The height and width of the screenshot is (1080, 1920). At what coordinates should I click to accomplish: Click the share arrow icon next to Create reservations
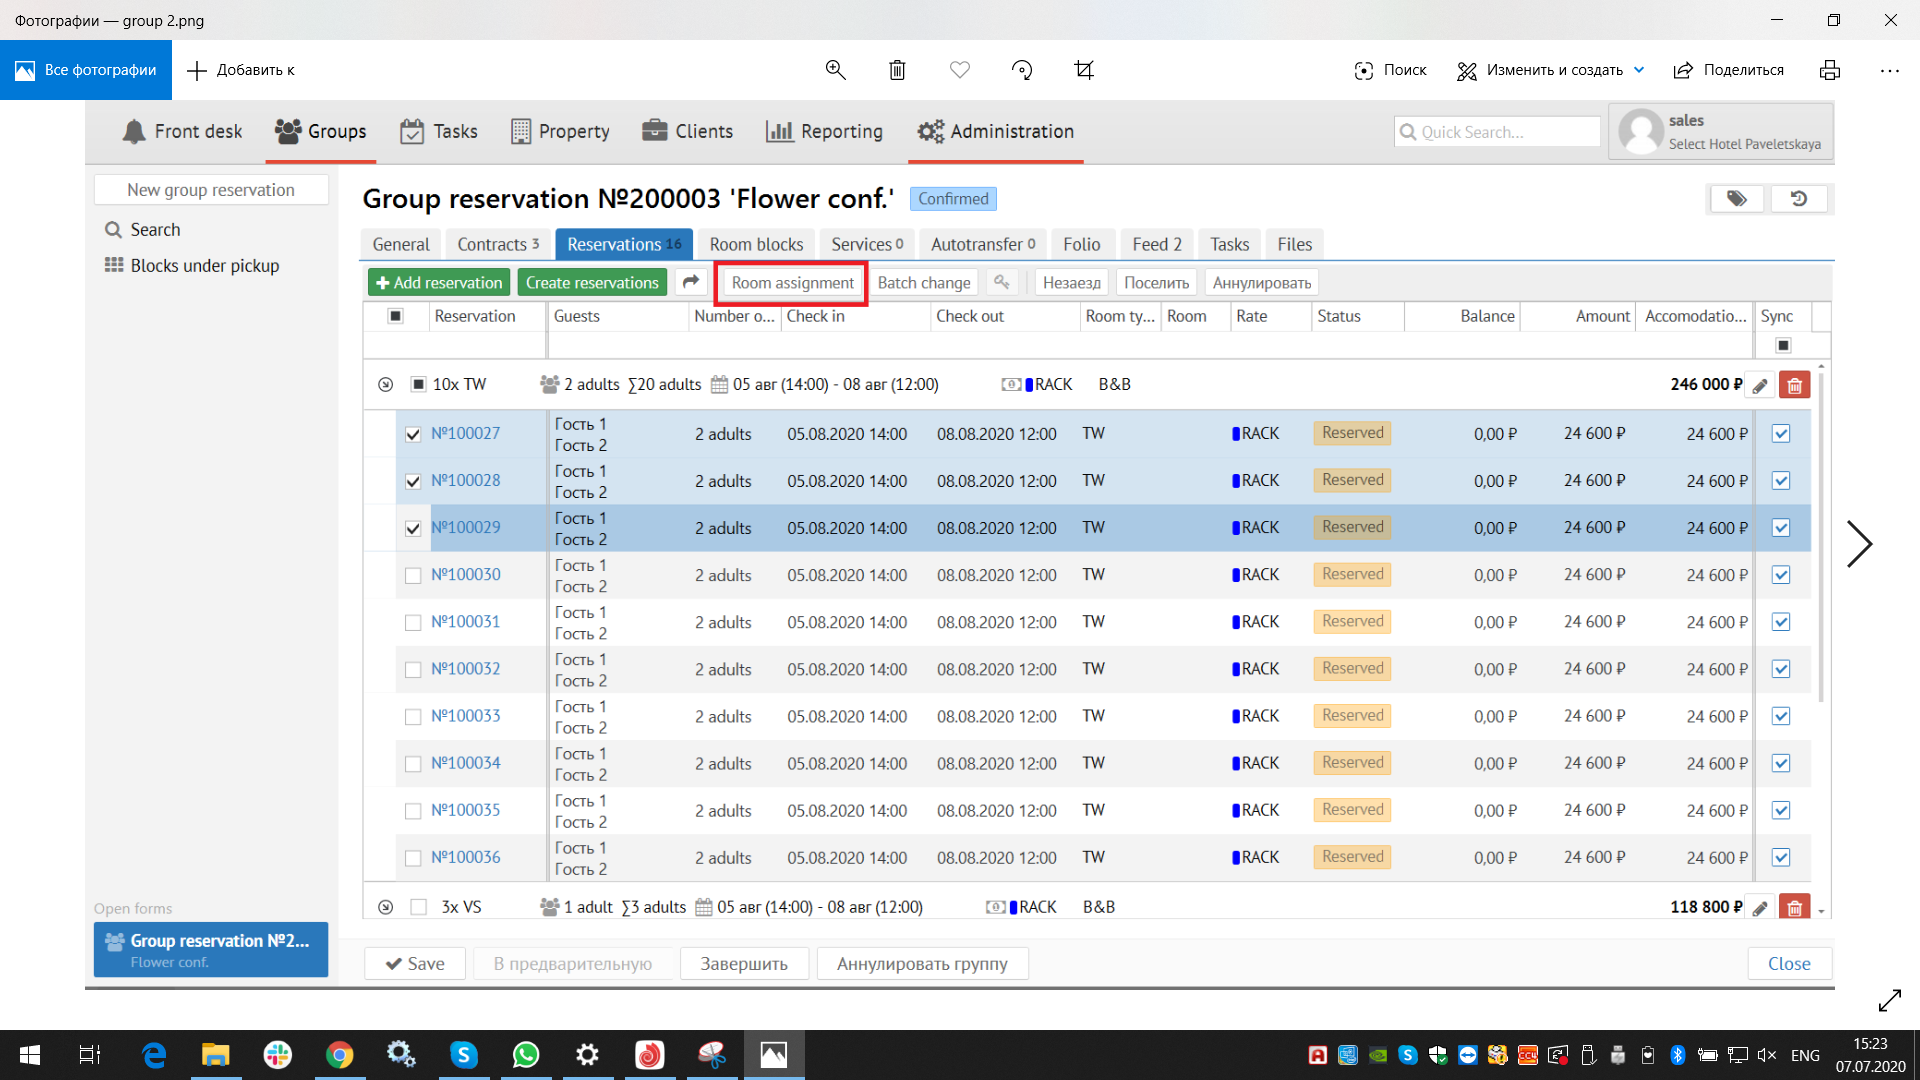coord(691,282)
